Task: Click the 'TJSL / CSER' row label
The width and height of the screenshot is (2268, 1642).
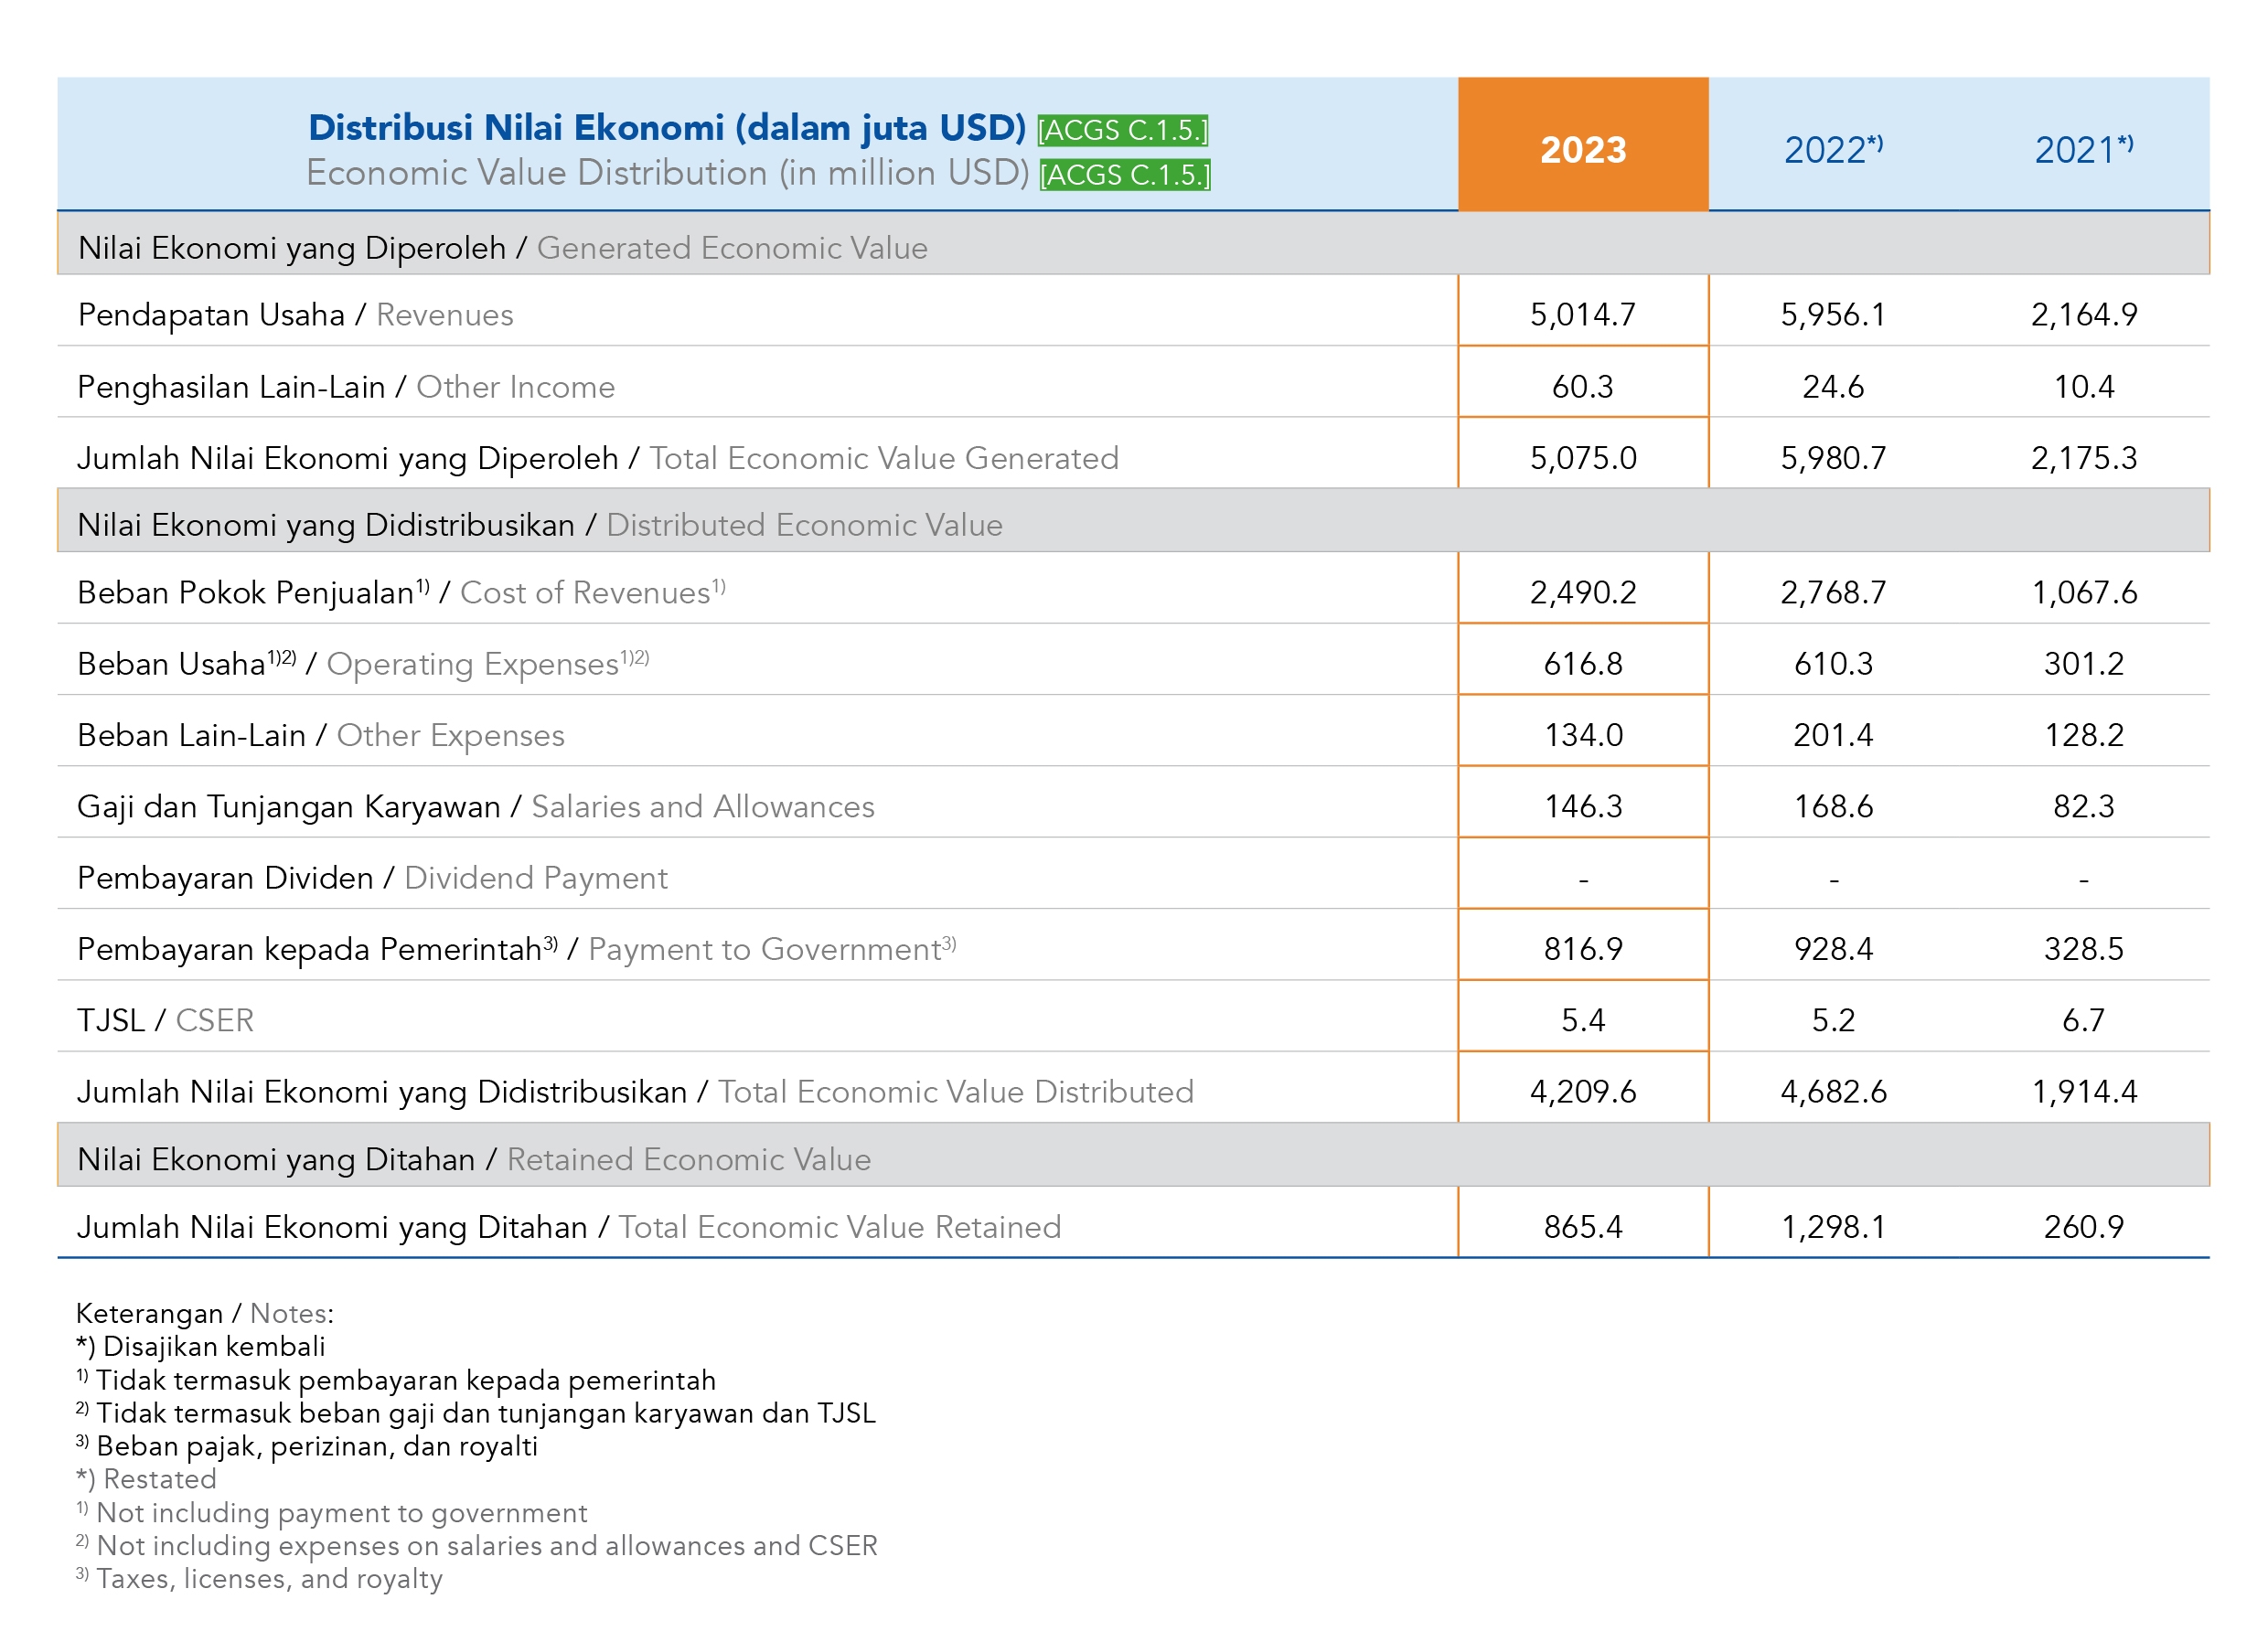Action: (166, 1021)
